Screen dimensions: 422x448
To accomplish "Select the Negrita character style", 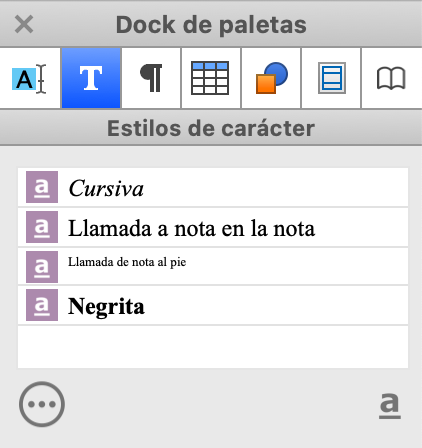I will point(213,305).
